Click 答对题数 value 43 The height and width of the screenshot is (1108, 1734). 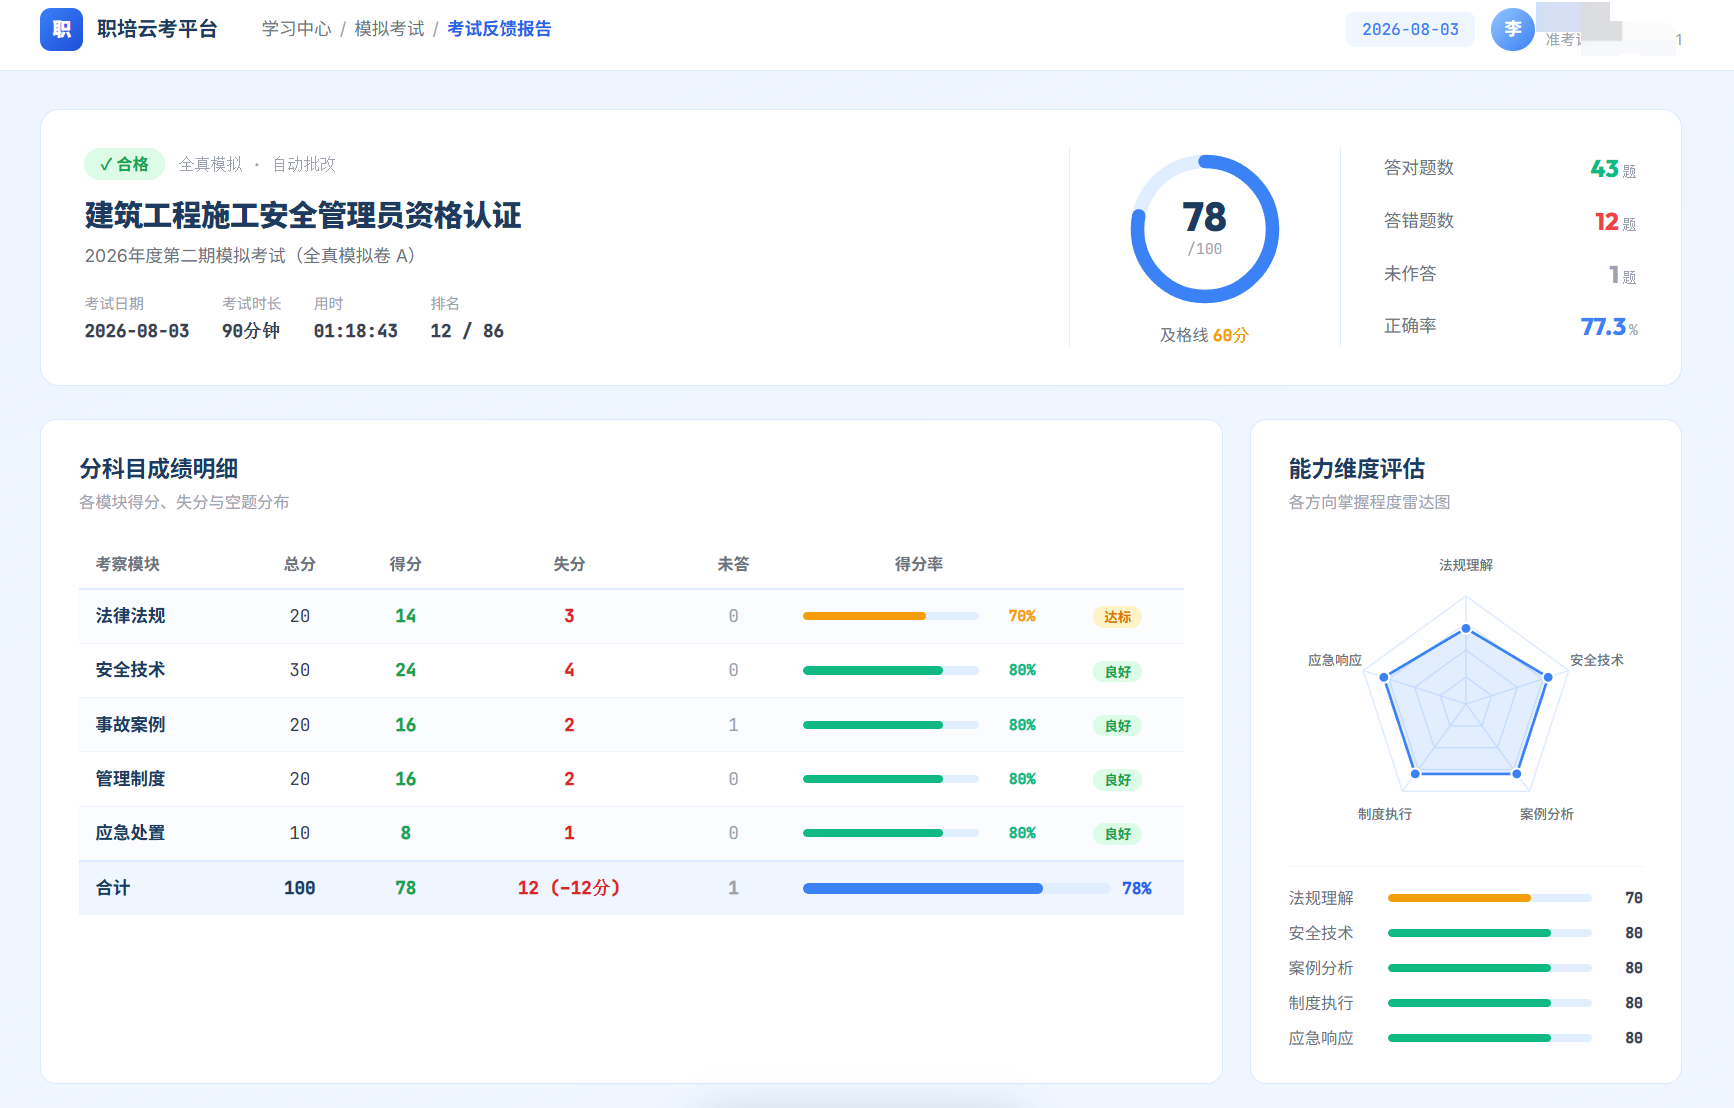click(1604, 169)
